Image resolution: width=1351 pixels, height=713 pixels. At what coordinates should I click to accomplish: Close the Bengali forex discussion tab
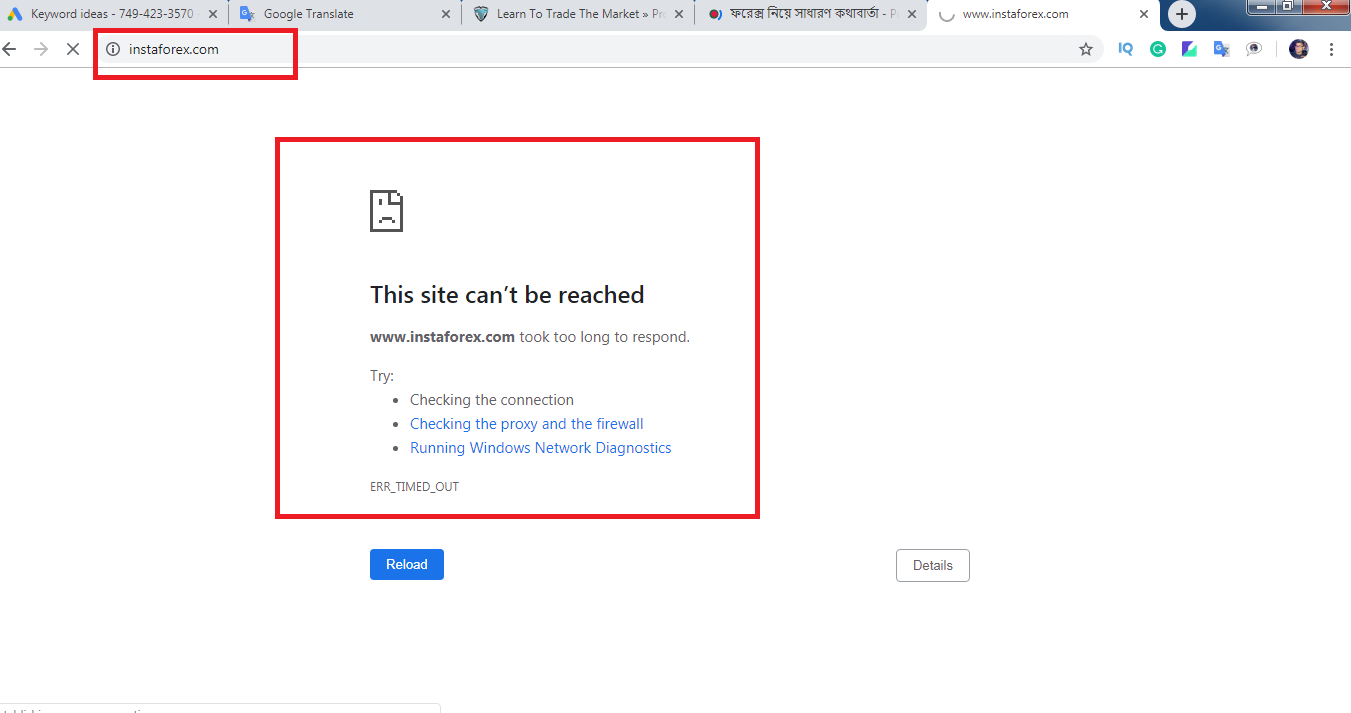913,14
